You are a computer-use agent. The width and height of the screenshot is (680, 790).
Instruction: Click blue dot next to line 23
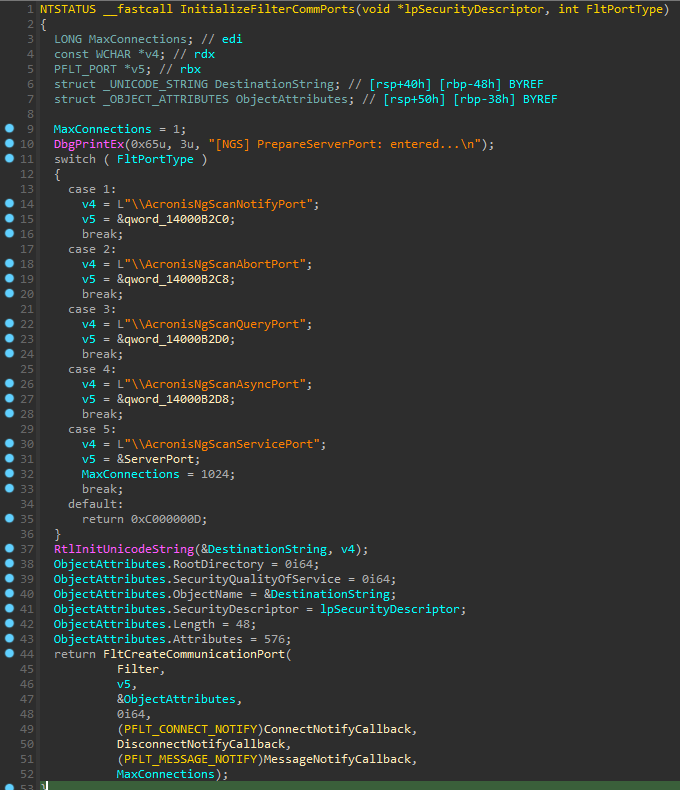click(x=9, y=338)
